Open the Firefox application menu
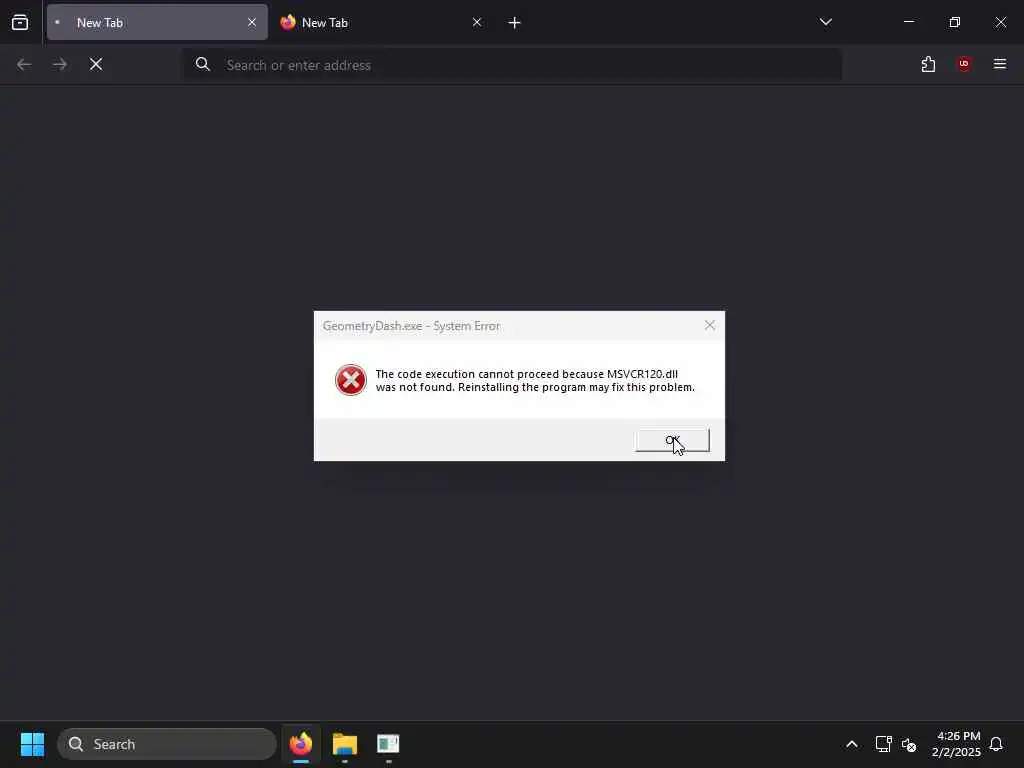The width and height of the screenshot is (1024, 768). pyautogui.click(x=1000, y=64)
